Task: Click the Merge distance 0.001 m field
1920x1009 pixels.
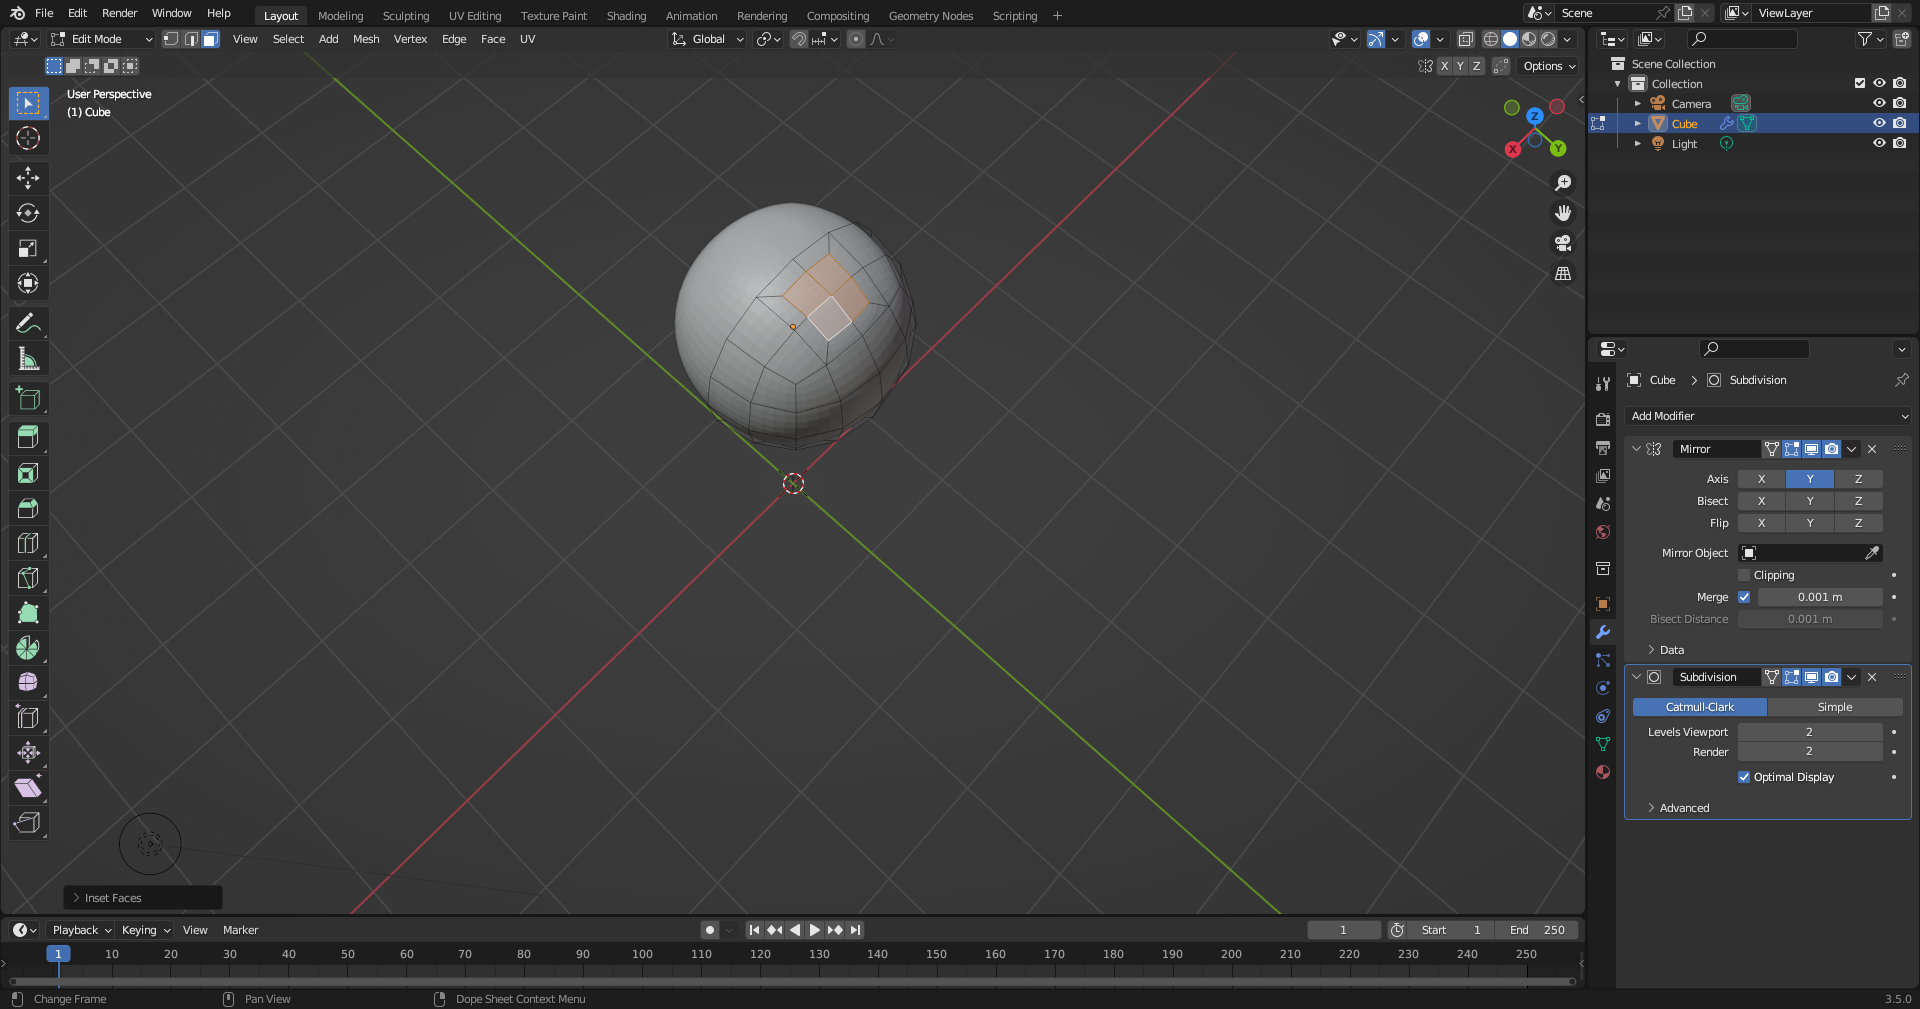Action: pyautogui.click(x=1820, y=597)
